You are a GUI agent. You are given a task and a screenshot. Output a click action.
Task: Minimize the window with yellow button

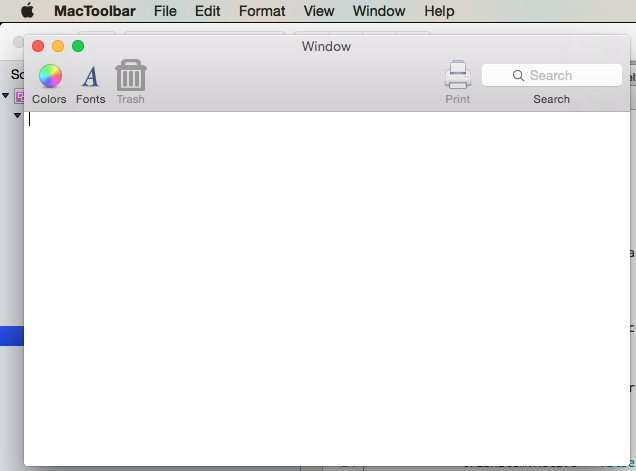pyautogui.click(x=58, y=46)
